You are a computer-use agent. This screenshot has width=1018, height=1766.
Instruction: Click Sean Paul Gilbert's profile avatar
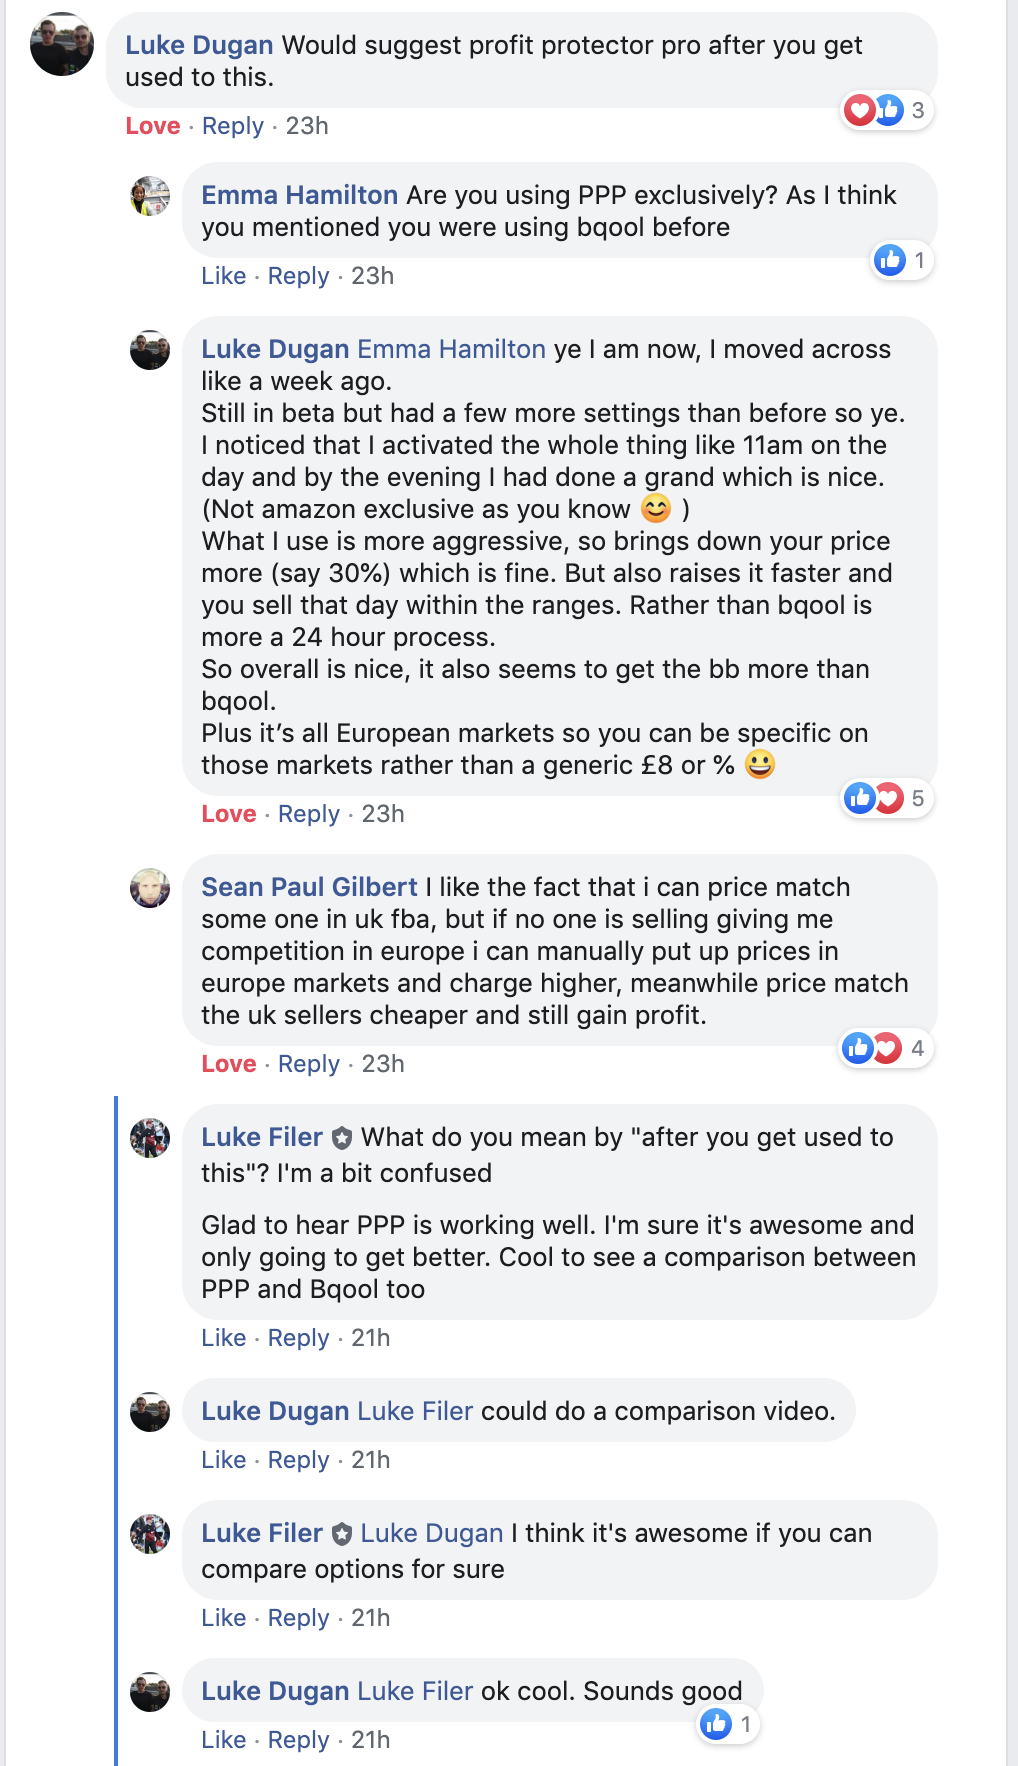(x=150, y=888)
